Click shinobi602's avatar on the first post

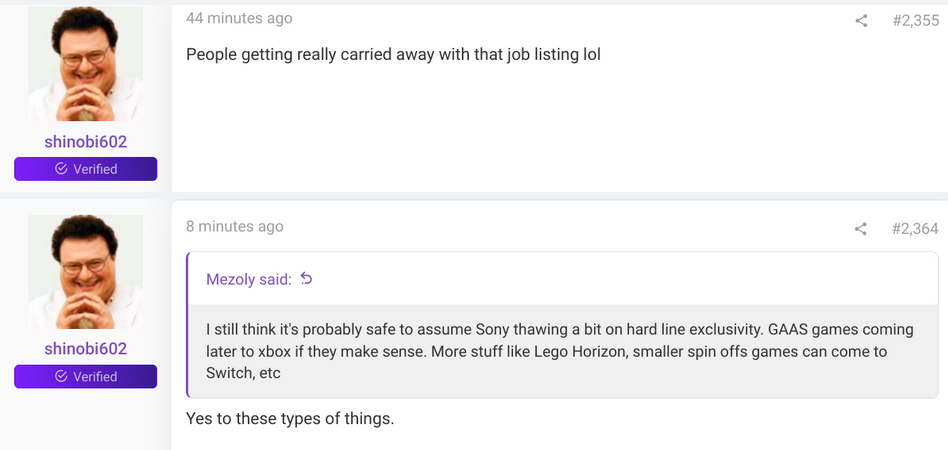(86, 64)
